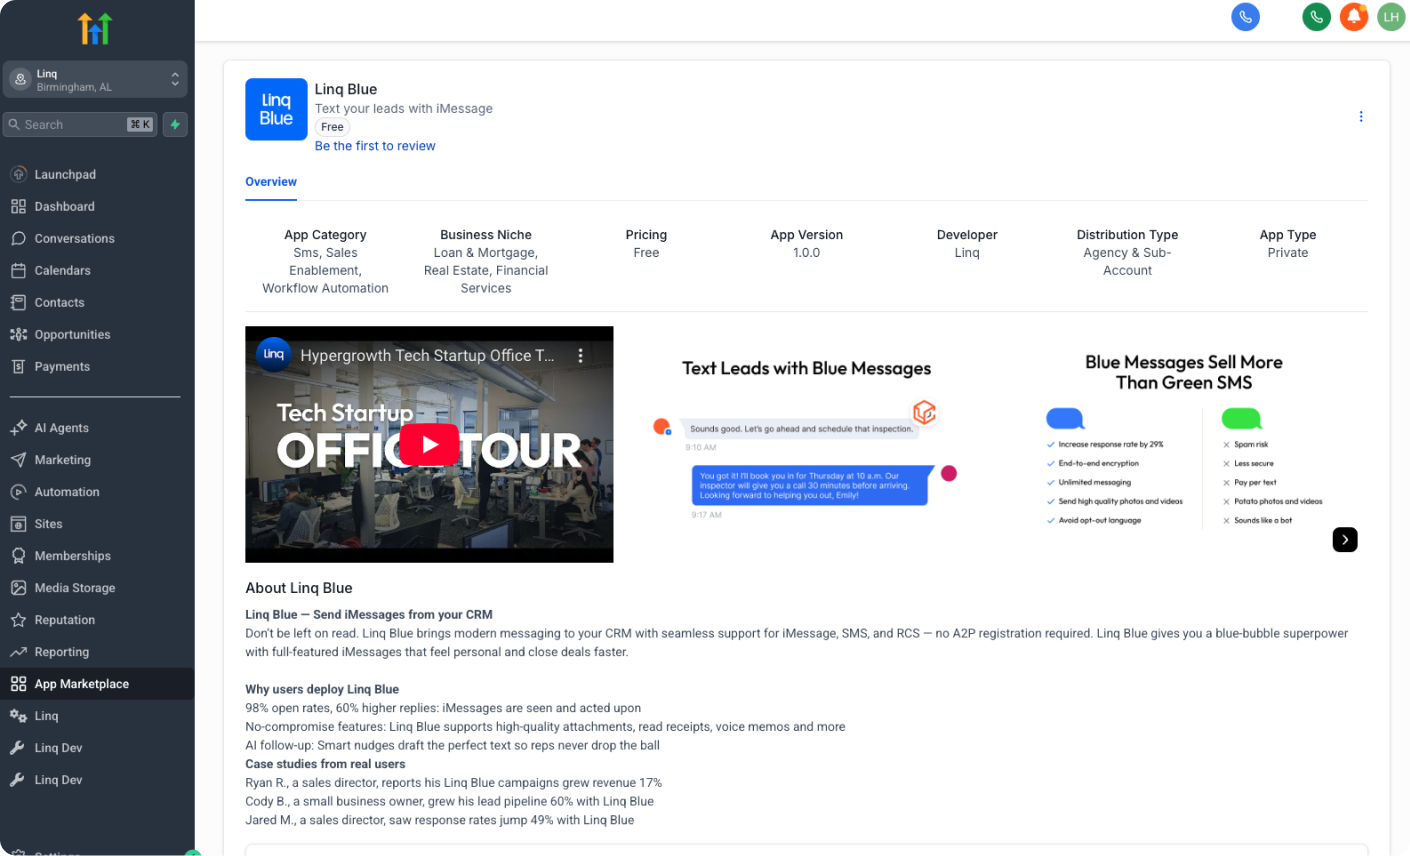1410x856 pixels.
Task: Click the Free pricing badge
Action: (333, 127)
